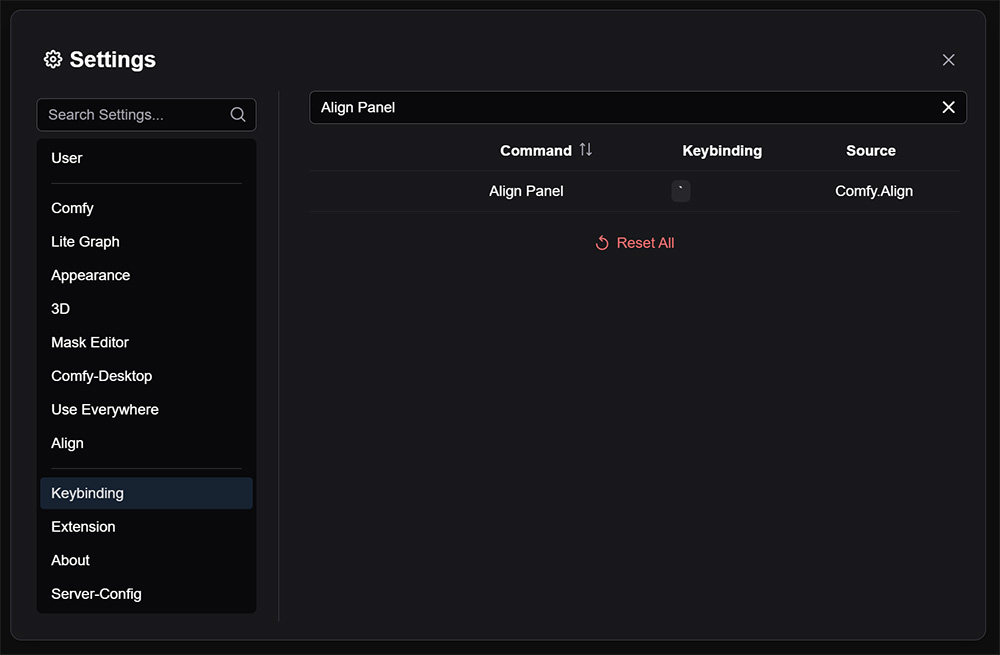
Task: Select the Appearance settings category
Action: (x=90, y=275)
